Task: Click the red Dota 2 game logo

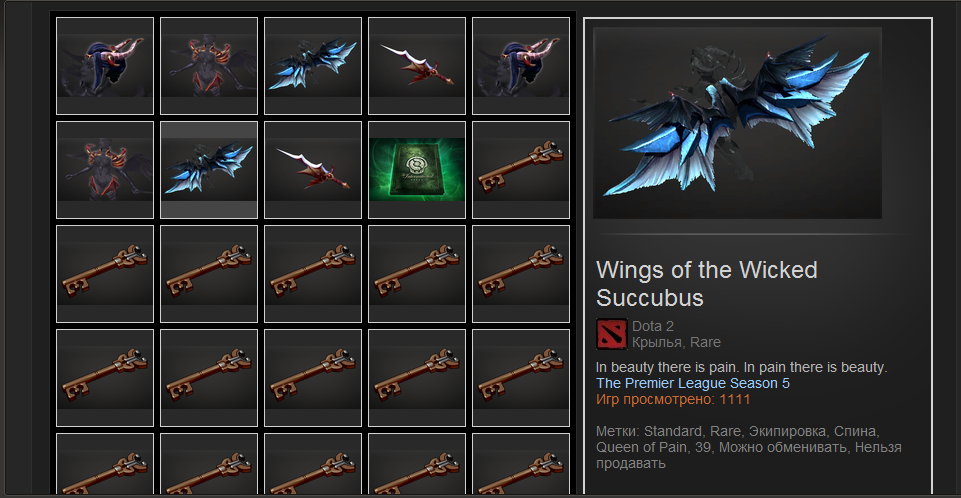Action: pyautogui.click(x=612, y=334)
